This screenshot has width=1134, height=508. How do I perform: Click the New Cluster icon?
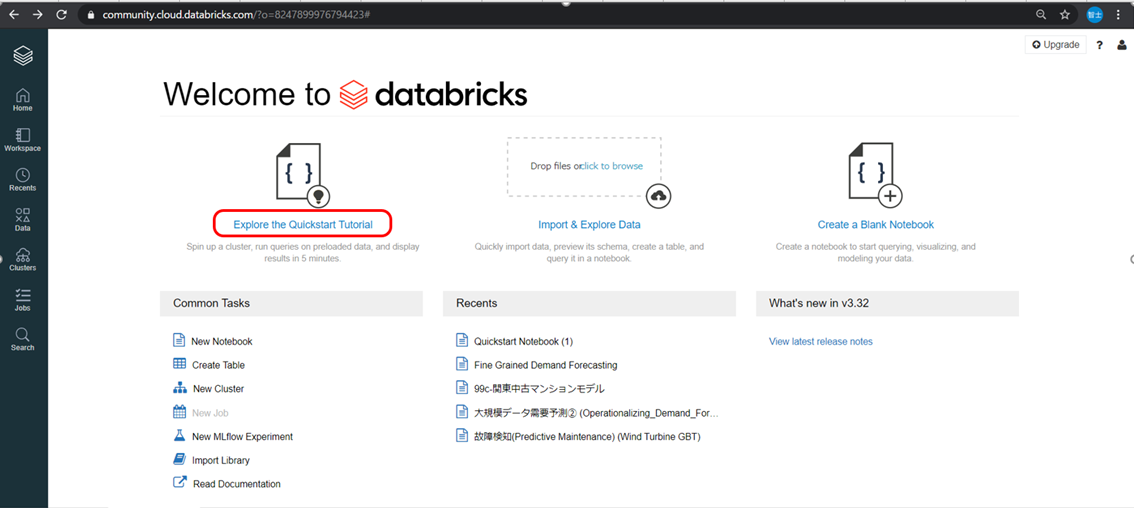[x=180, y=388]
